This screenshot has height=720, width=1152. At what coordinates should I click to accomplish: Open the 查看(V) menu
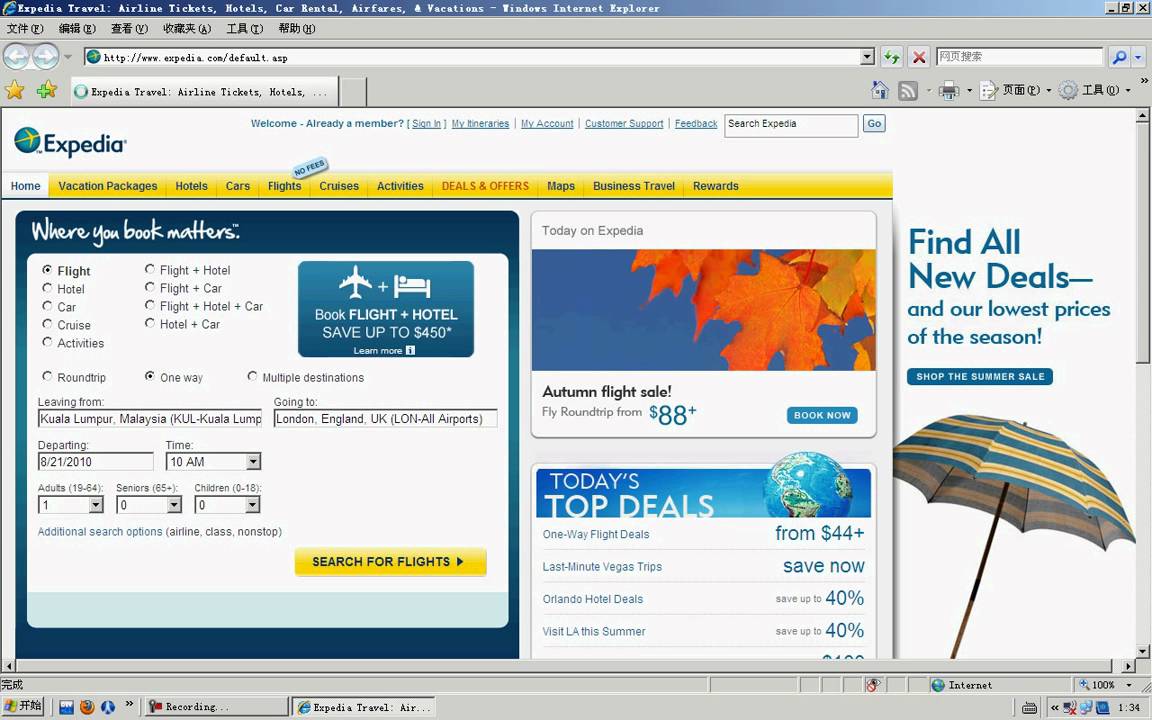click(x=129, y=29)
